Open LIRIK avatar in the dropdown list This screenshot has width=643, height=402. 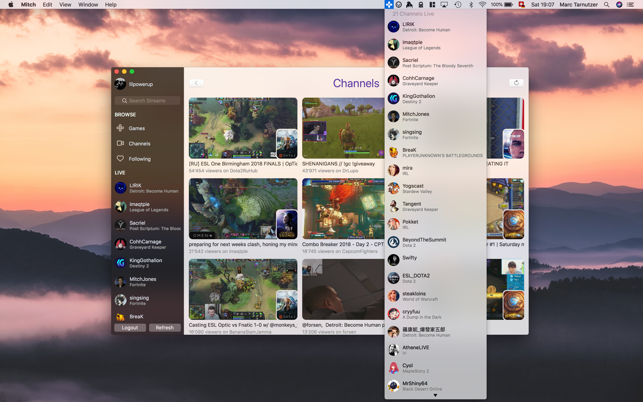click(x=393, y=27)
